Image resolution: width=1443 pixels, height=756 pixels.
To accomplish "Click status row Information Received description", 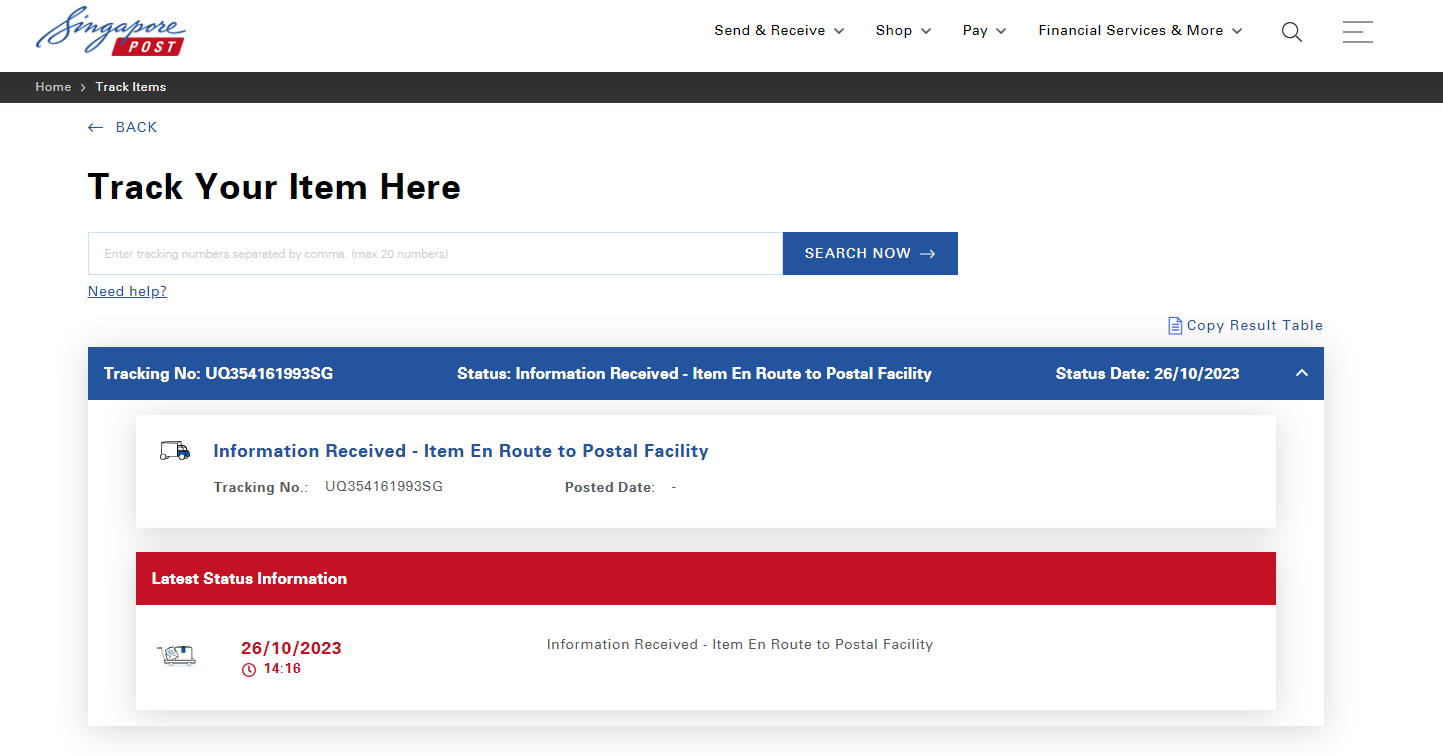I will click(740, 645).
